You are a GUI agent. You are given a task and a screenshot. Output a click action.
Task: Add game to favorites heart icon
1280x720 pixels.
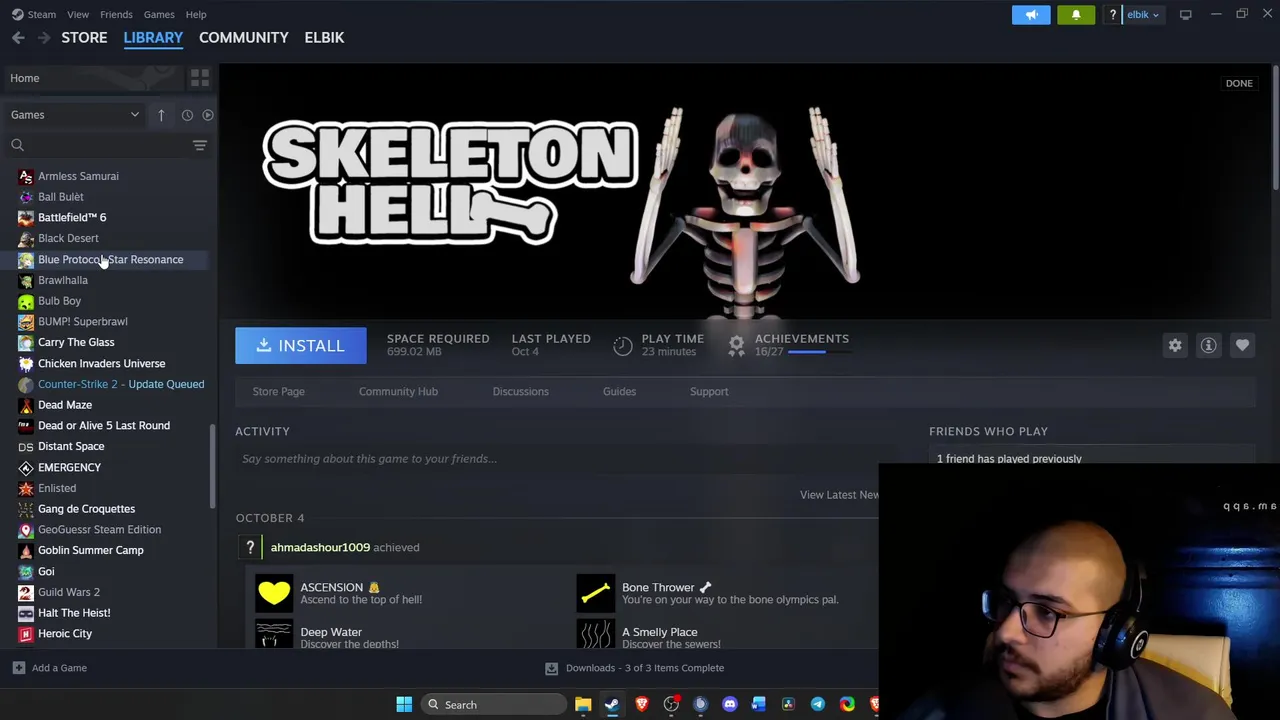(x=1242, y=345)
